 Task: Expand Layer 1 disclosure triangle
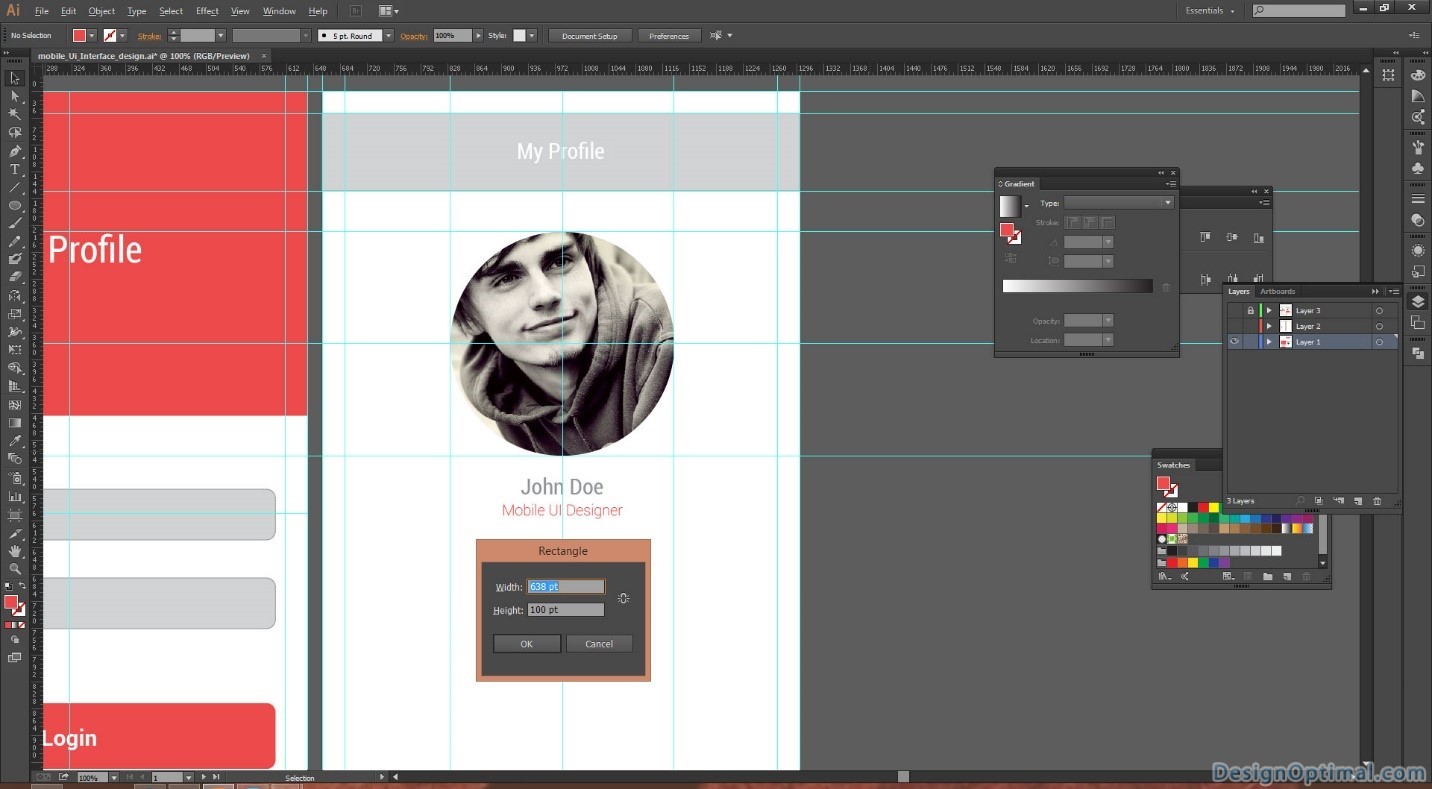pos(1269,342)
